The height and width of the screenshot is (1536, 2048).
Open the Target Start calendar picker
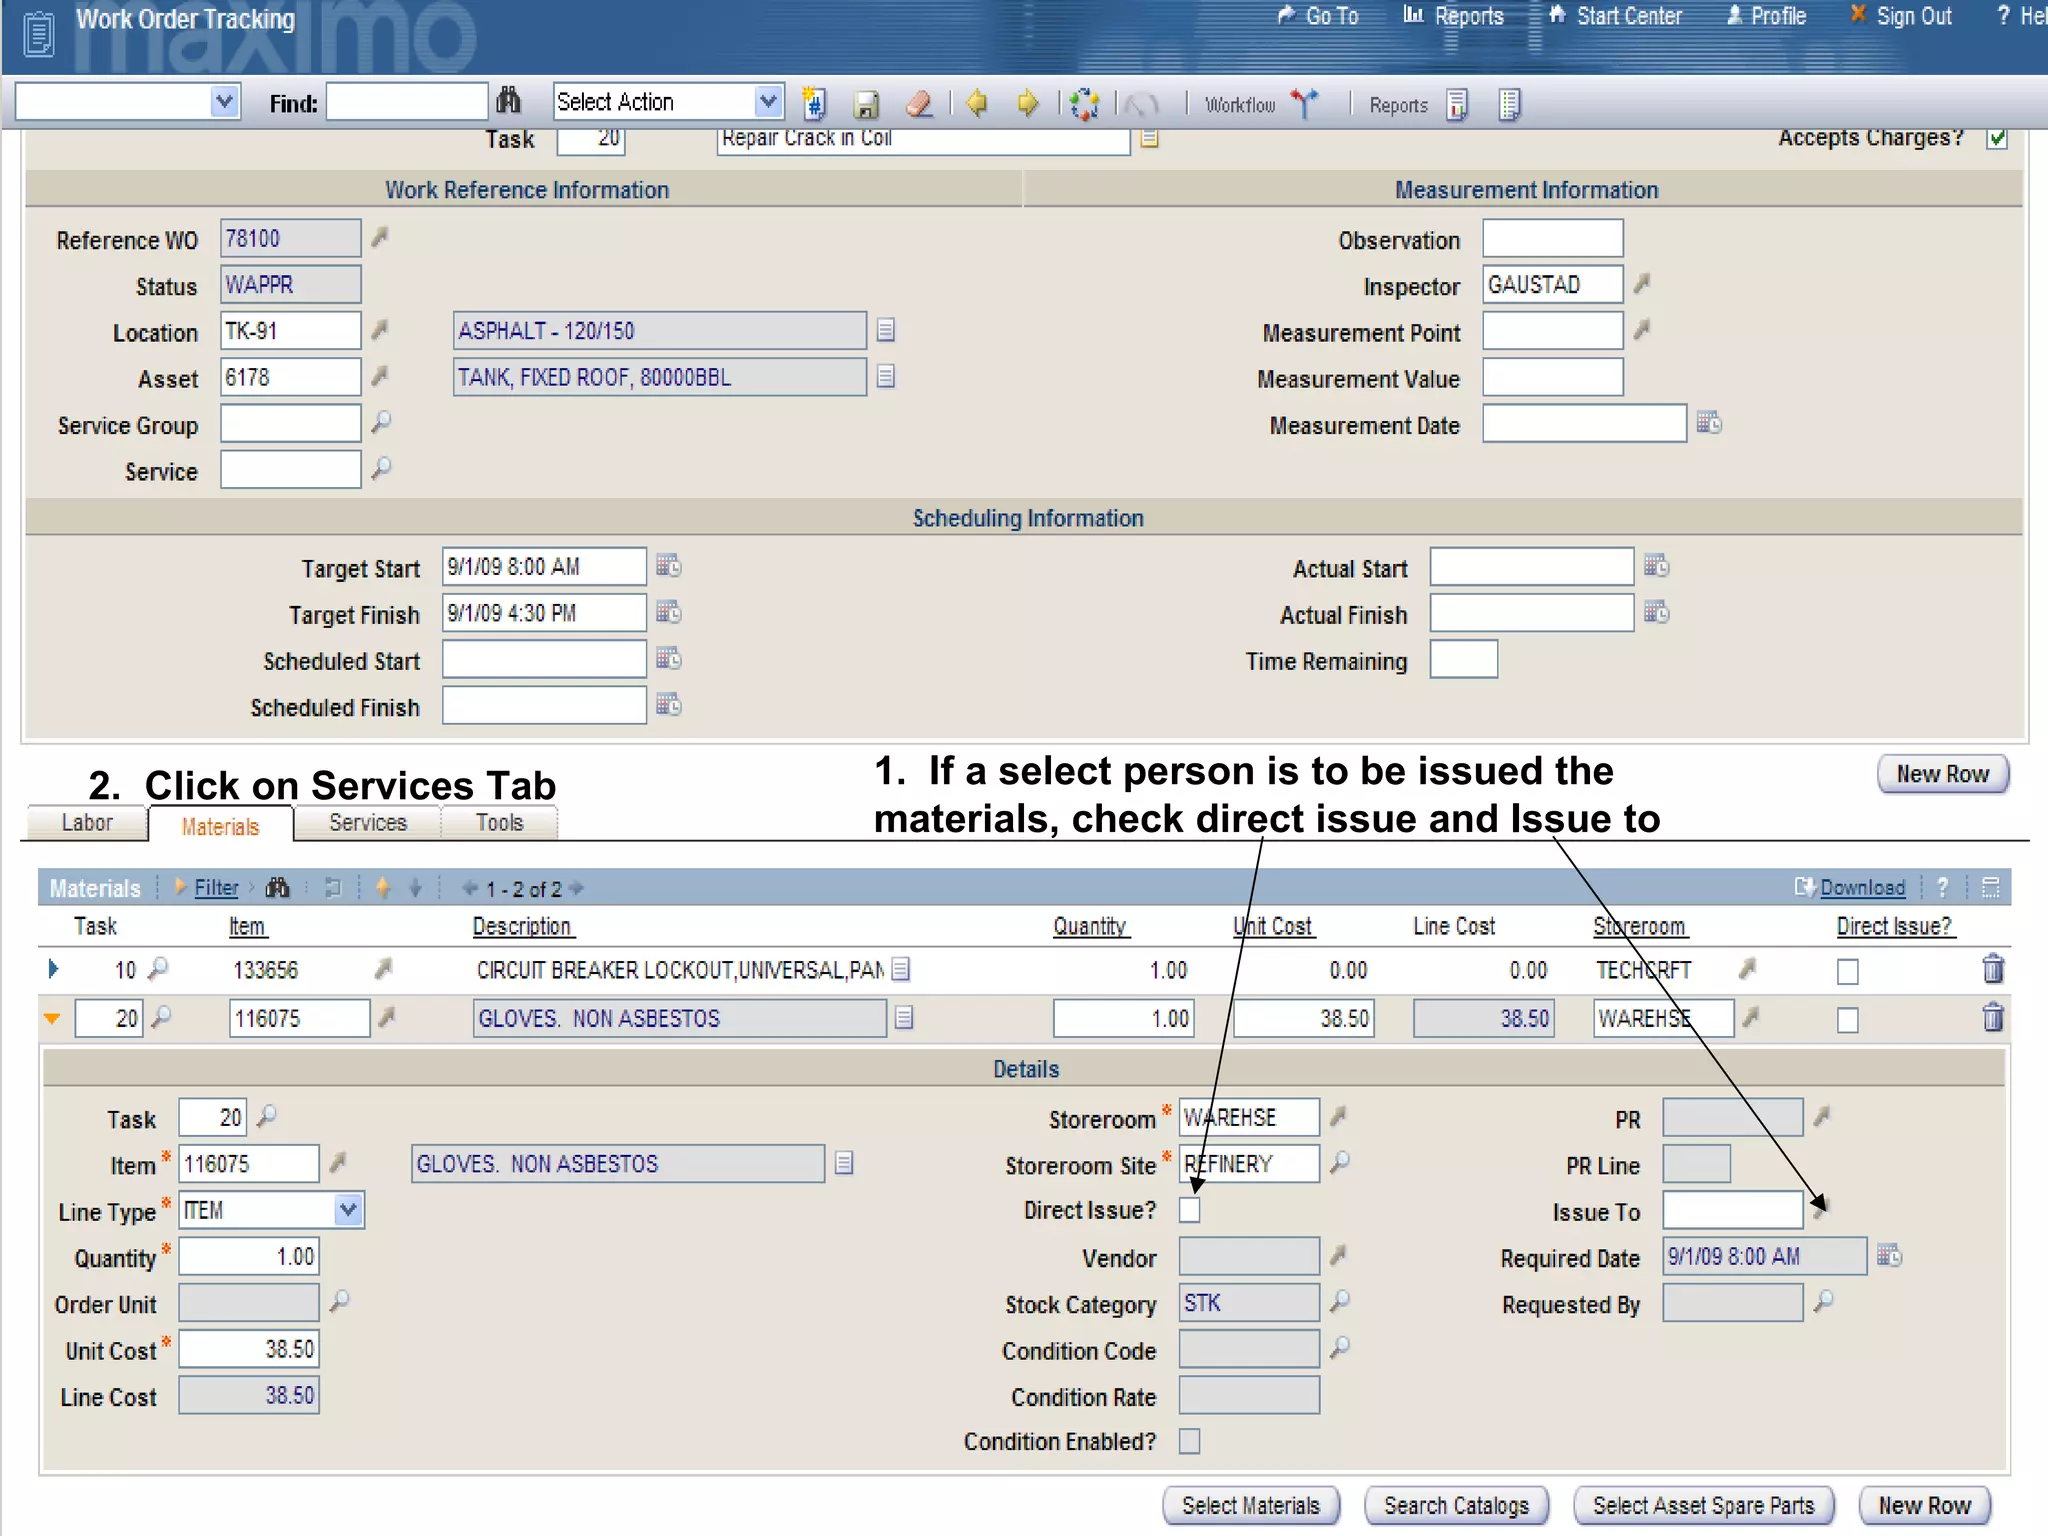pyautogui.click(x=668, y=566)
